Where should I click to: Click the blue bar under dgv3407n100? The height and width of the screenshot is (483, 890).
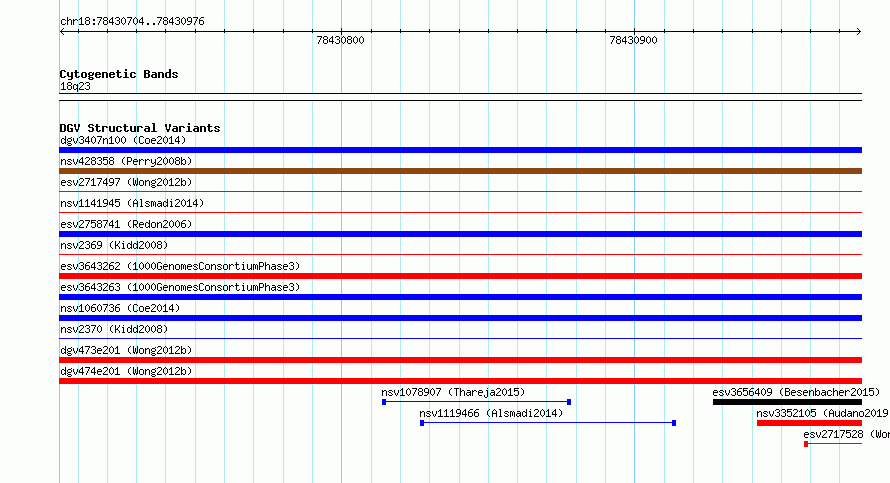(460, 150)
